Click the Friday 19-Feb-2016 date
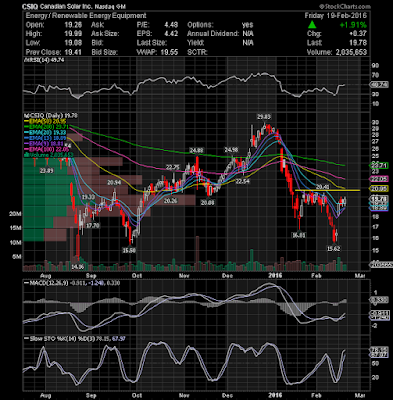The width and height of the screenshot is (393, 400). [x=336, y=16]
